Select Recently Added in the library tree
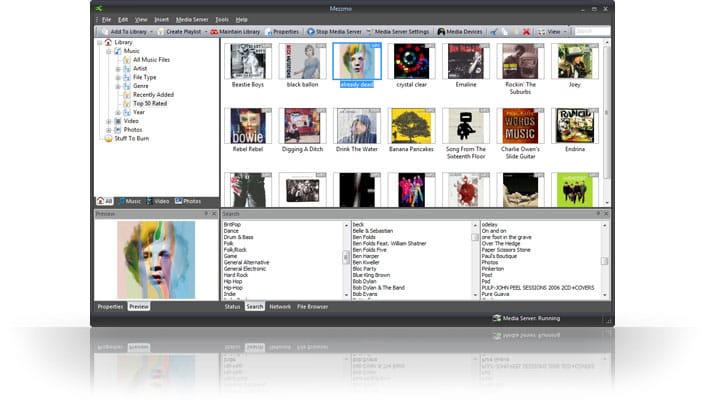The image size is (705, 400). pos(153,95)
